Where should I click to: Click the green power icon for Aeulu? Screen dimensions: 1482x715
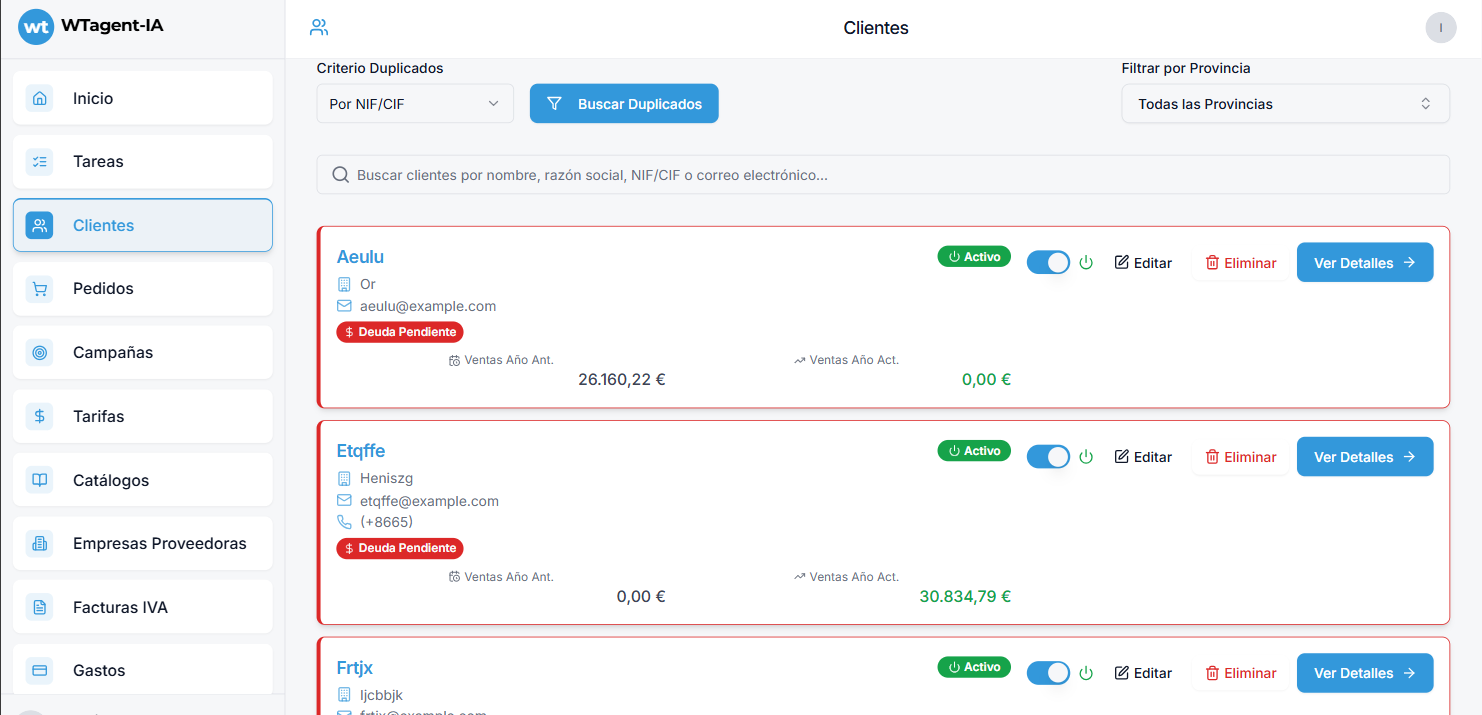click(x=1086, y=263)
